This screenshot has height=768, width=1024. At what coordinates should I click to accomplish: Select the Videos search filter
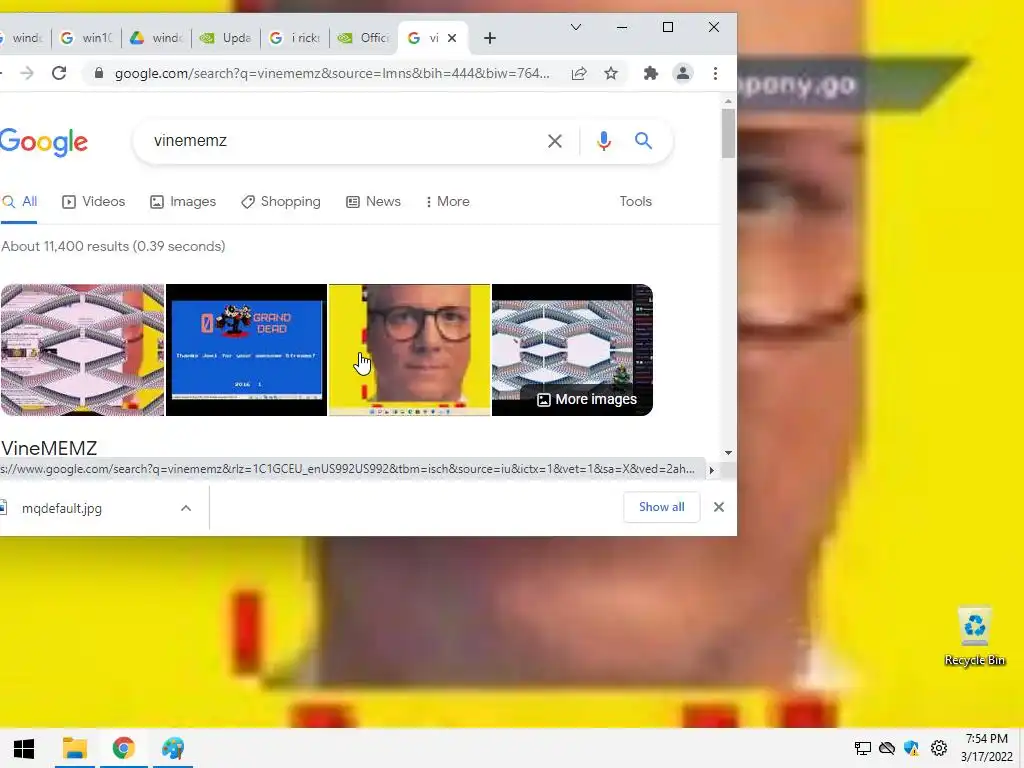93,202
